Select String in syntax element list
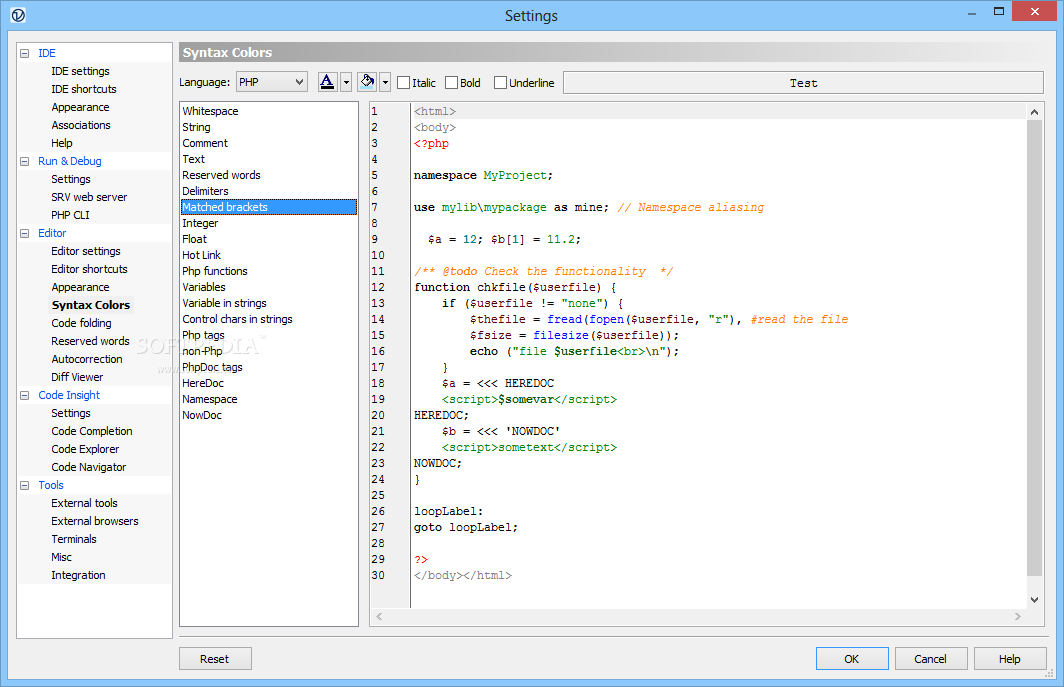Viewport: 1064px width, 687px height. 196,127
